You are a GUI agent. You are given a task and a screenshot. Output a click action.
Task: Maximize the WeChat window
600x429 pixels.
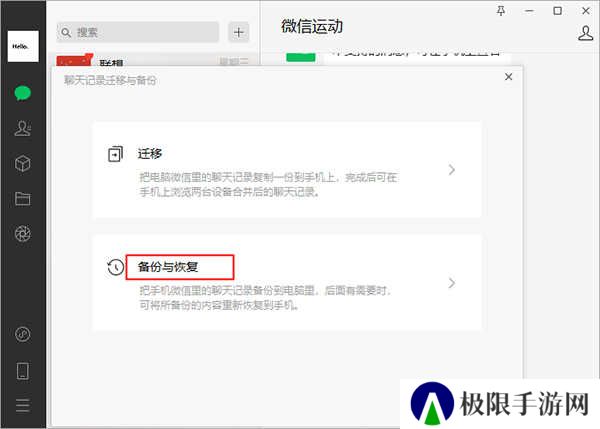pos(558,11)
